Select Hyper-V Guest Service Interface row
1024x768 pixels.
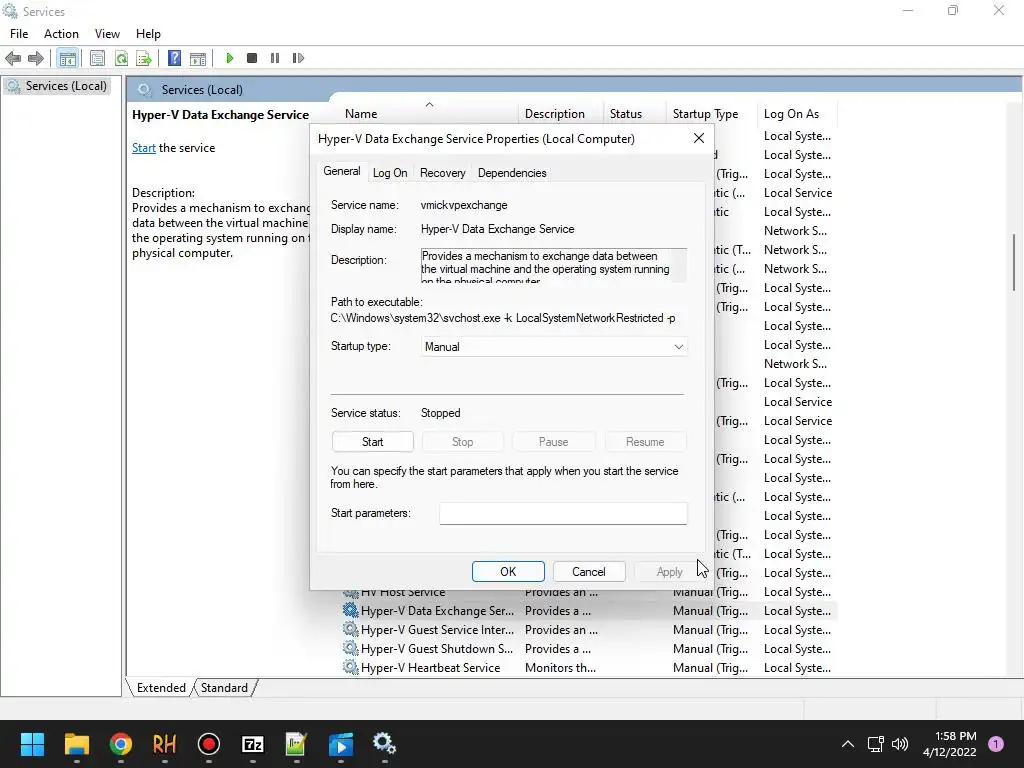tap(588, 630)
